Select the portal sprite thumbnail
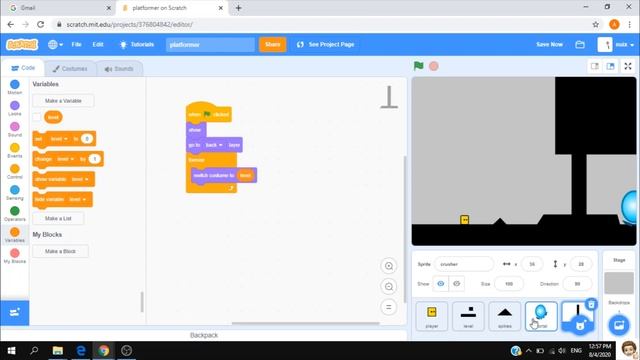This screenshot has height=360, width=640. pyautogui.click(x=541, y=316)
